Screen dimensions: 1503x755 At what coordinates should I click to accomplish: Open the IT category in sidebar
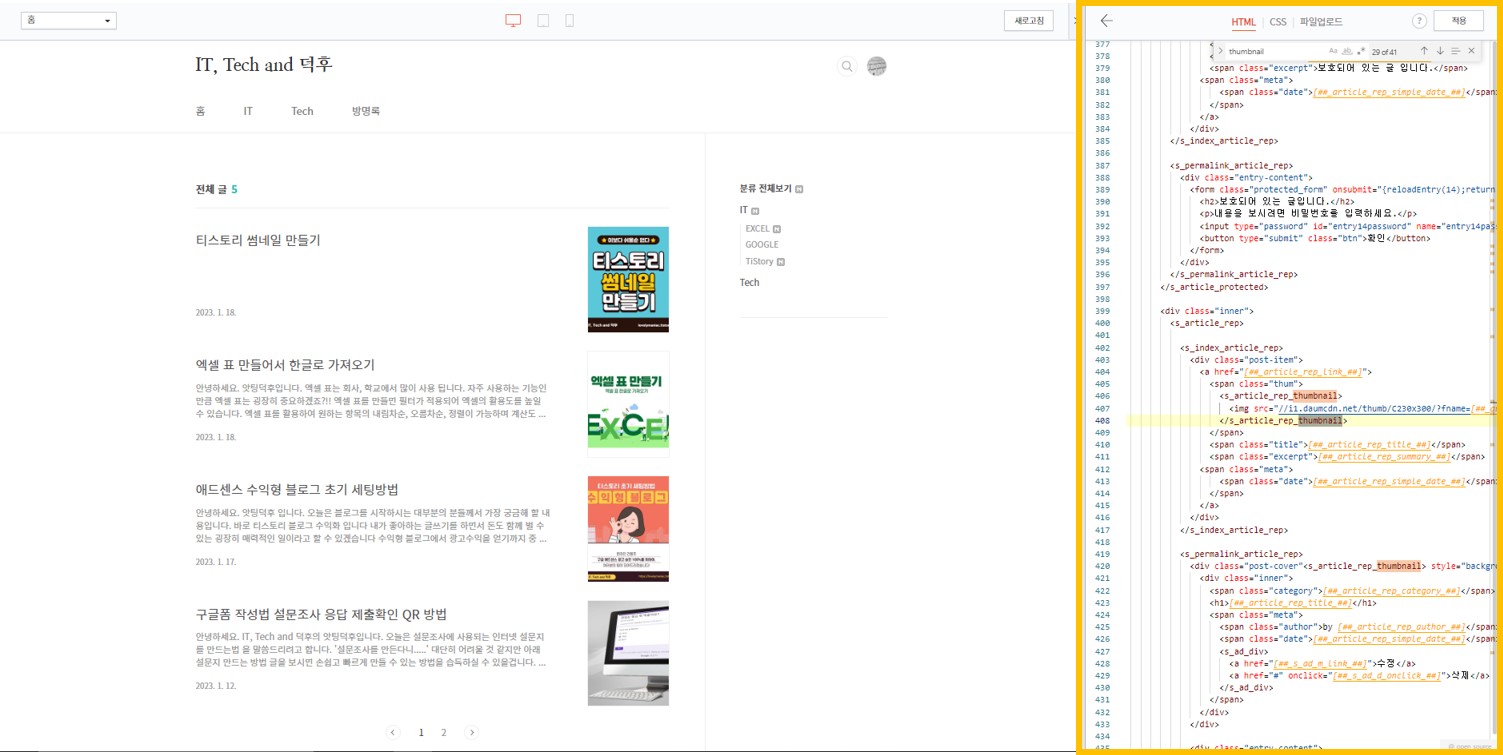(744, 210)
